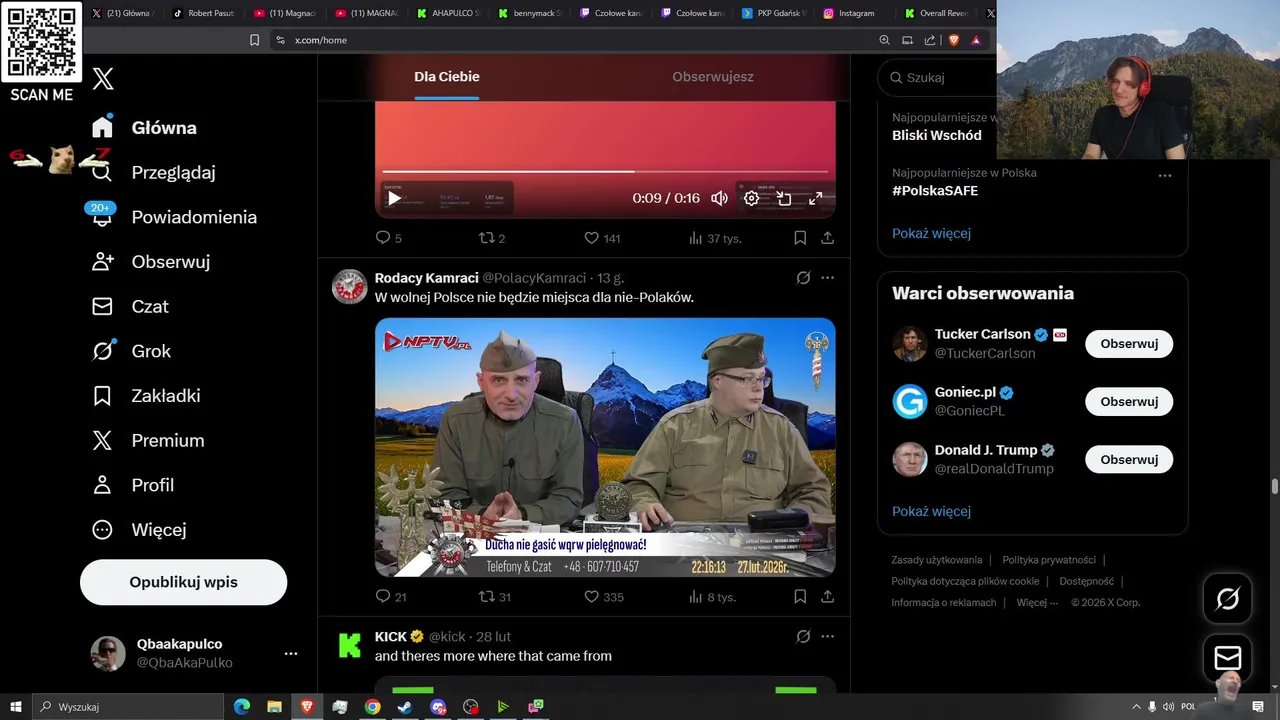This screenshot has height=720, width=1280.
Task: Open the NPTV video thumbnail
Action: (x=605, y=447)
